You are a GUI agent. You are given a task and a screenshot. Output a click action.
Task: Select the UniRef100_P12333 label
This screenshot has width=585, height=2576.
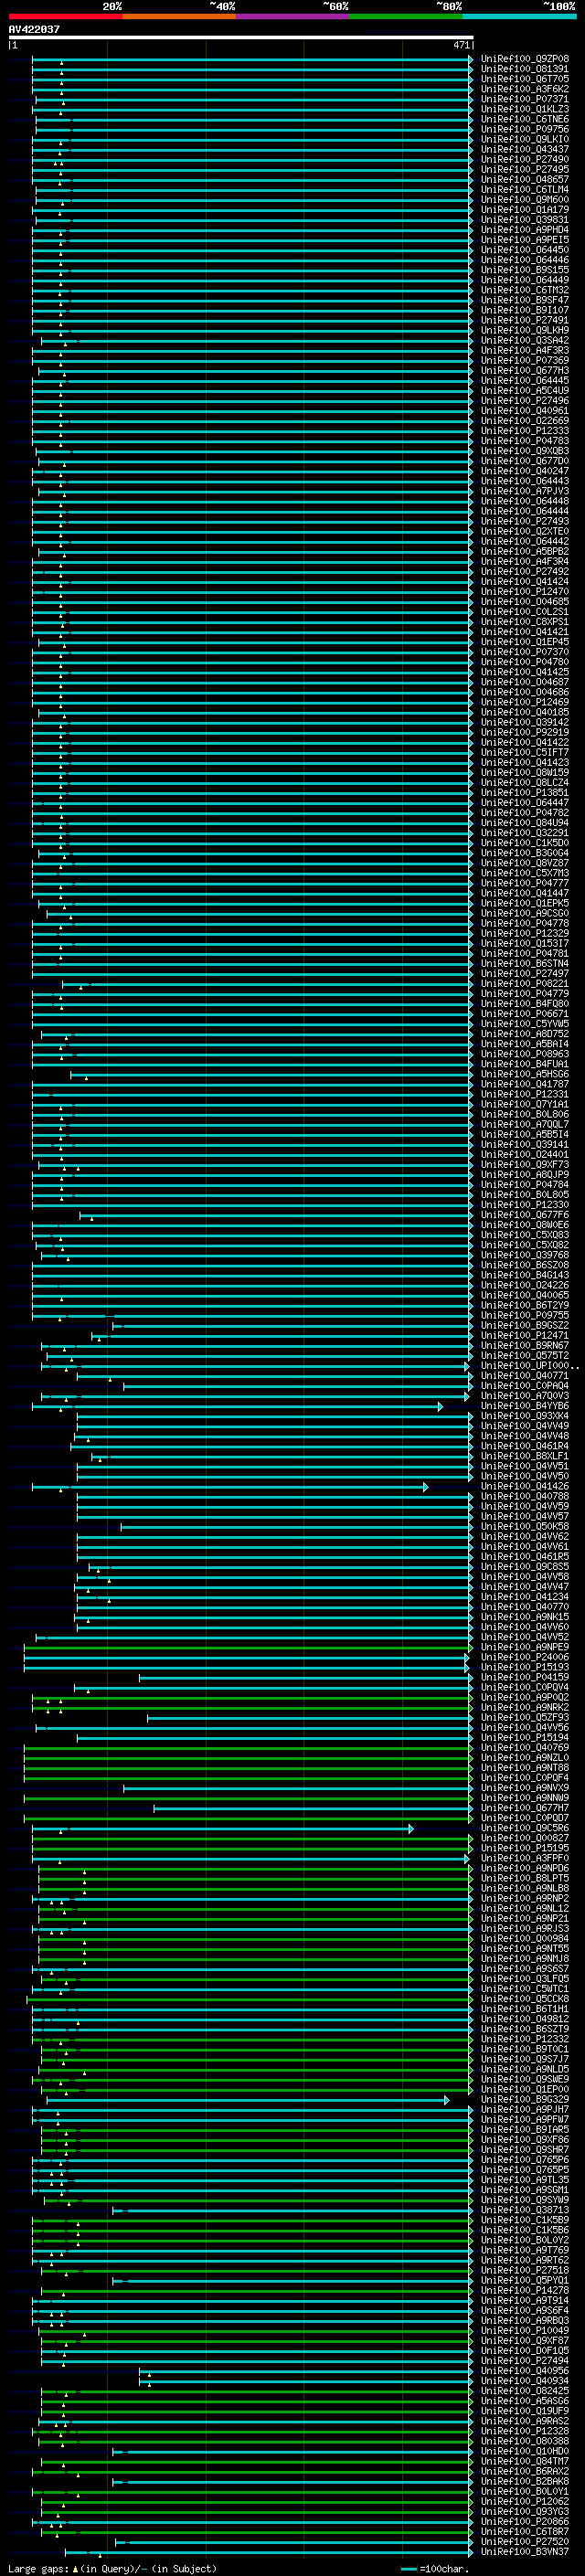(x=525, y=431)
